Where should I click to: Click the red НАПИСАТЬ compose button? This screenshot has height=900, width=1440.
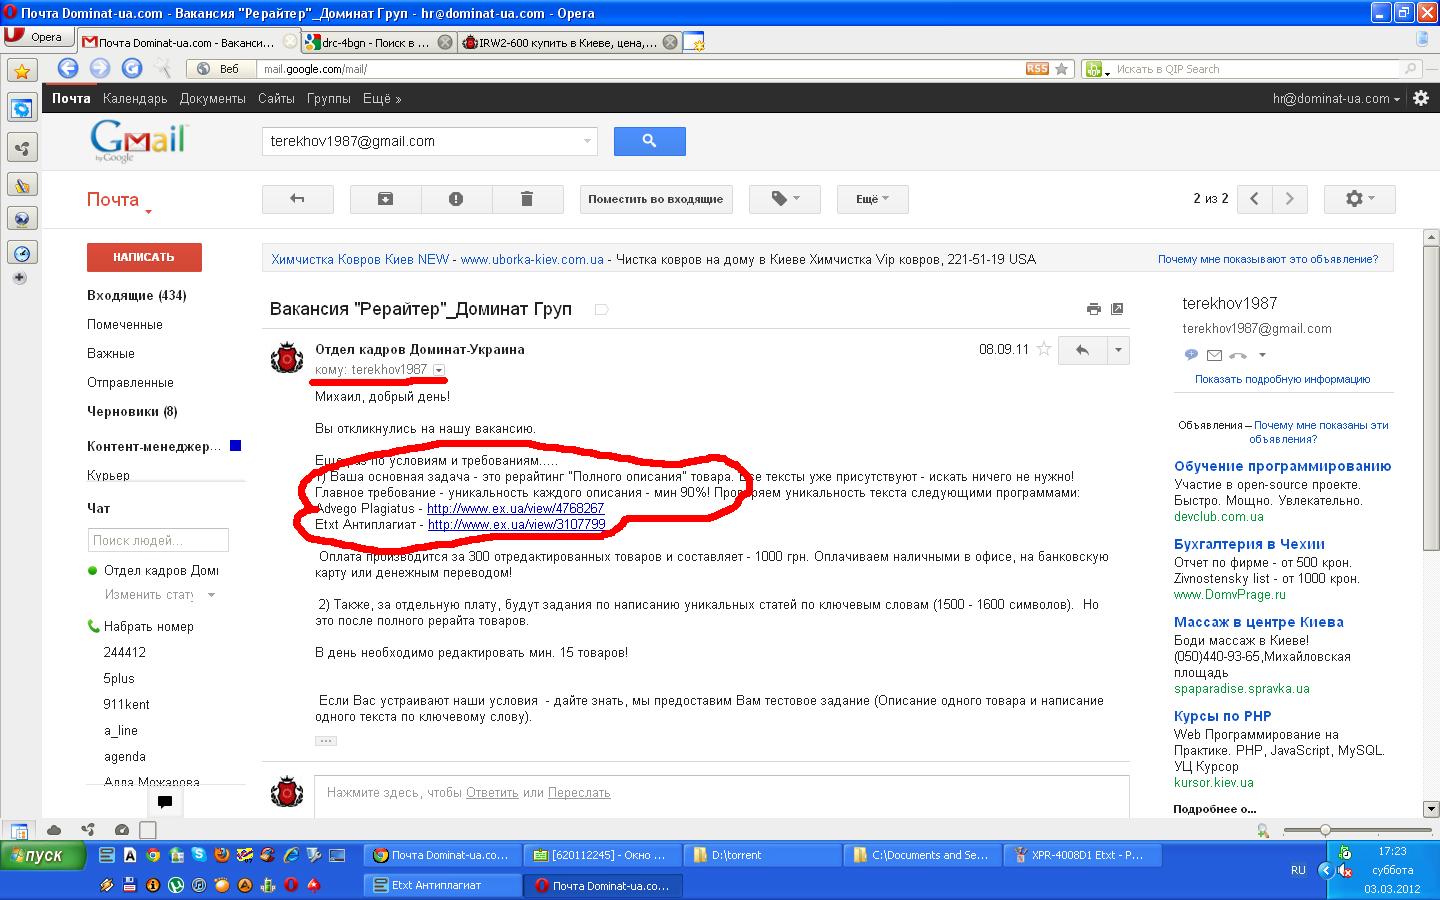(144, 257)
